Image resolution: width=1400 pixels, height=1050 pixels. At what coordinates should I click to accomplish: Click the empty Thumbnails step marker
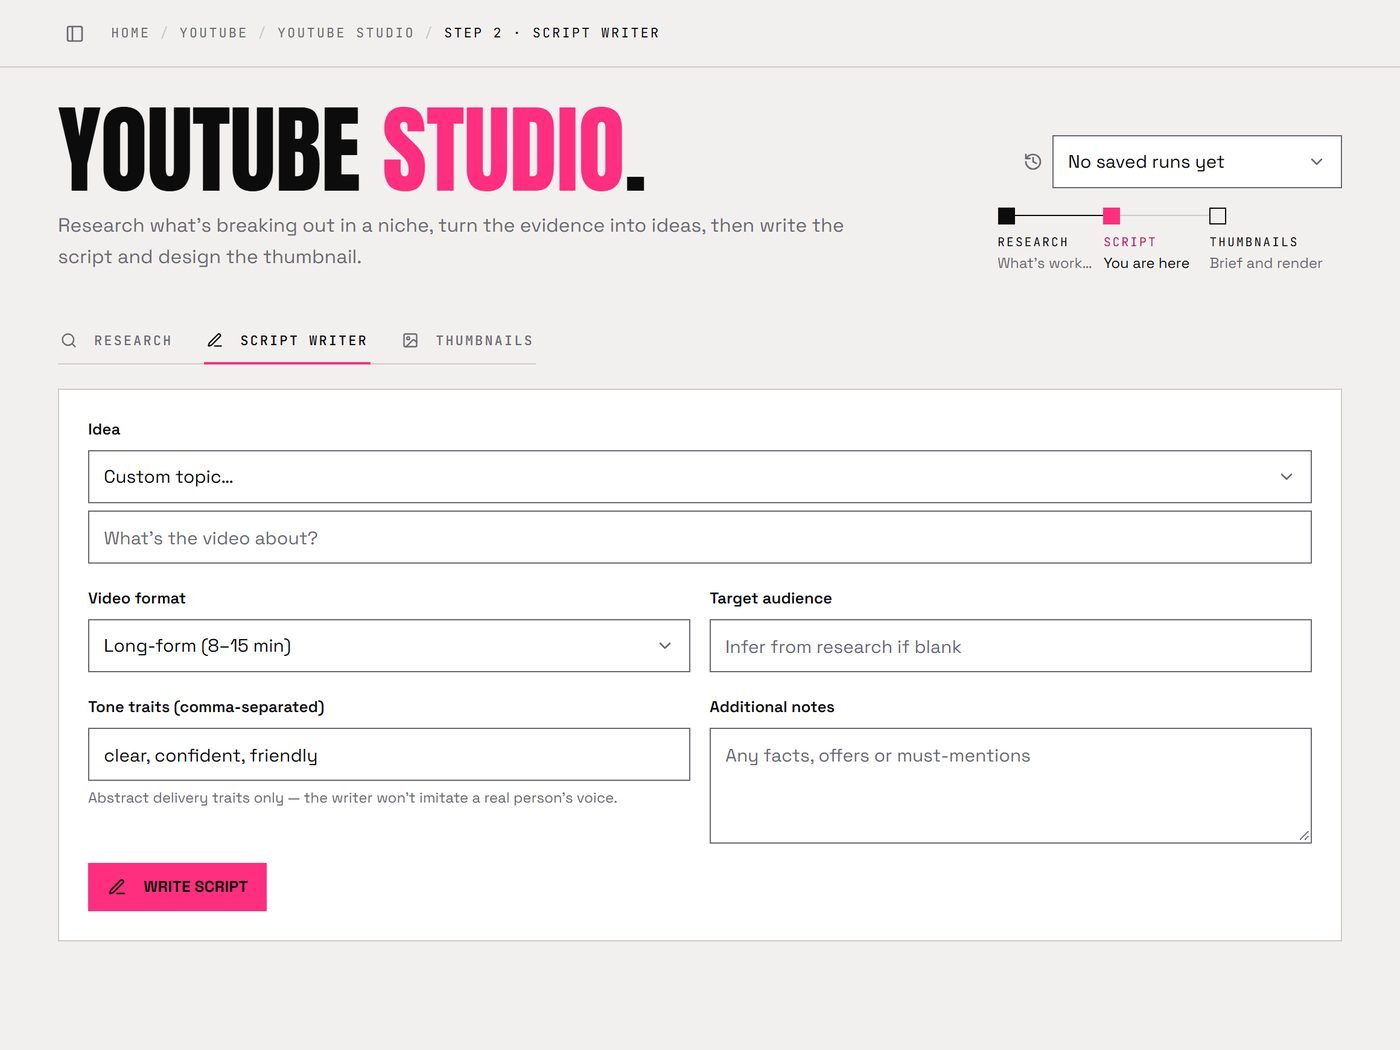1218,215
